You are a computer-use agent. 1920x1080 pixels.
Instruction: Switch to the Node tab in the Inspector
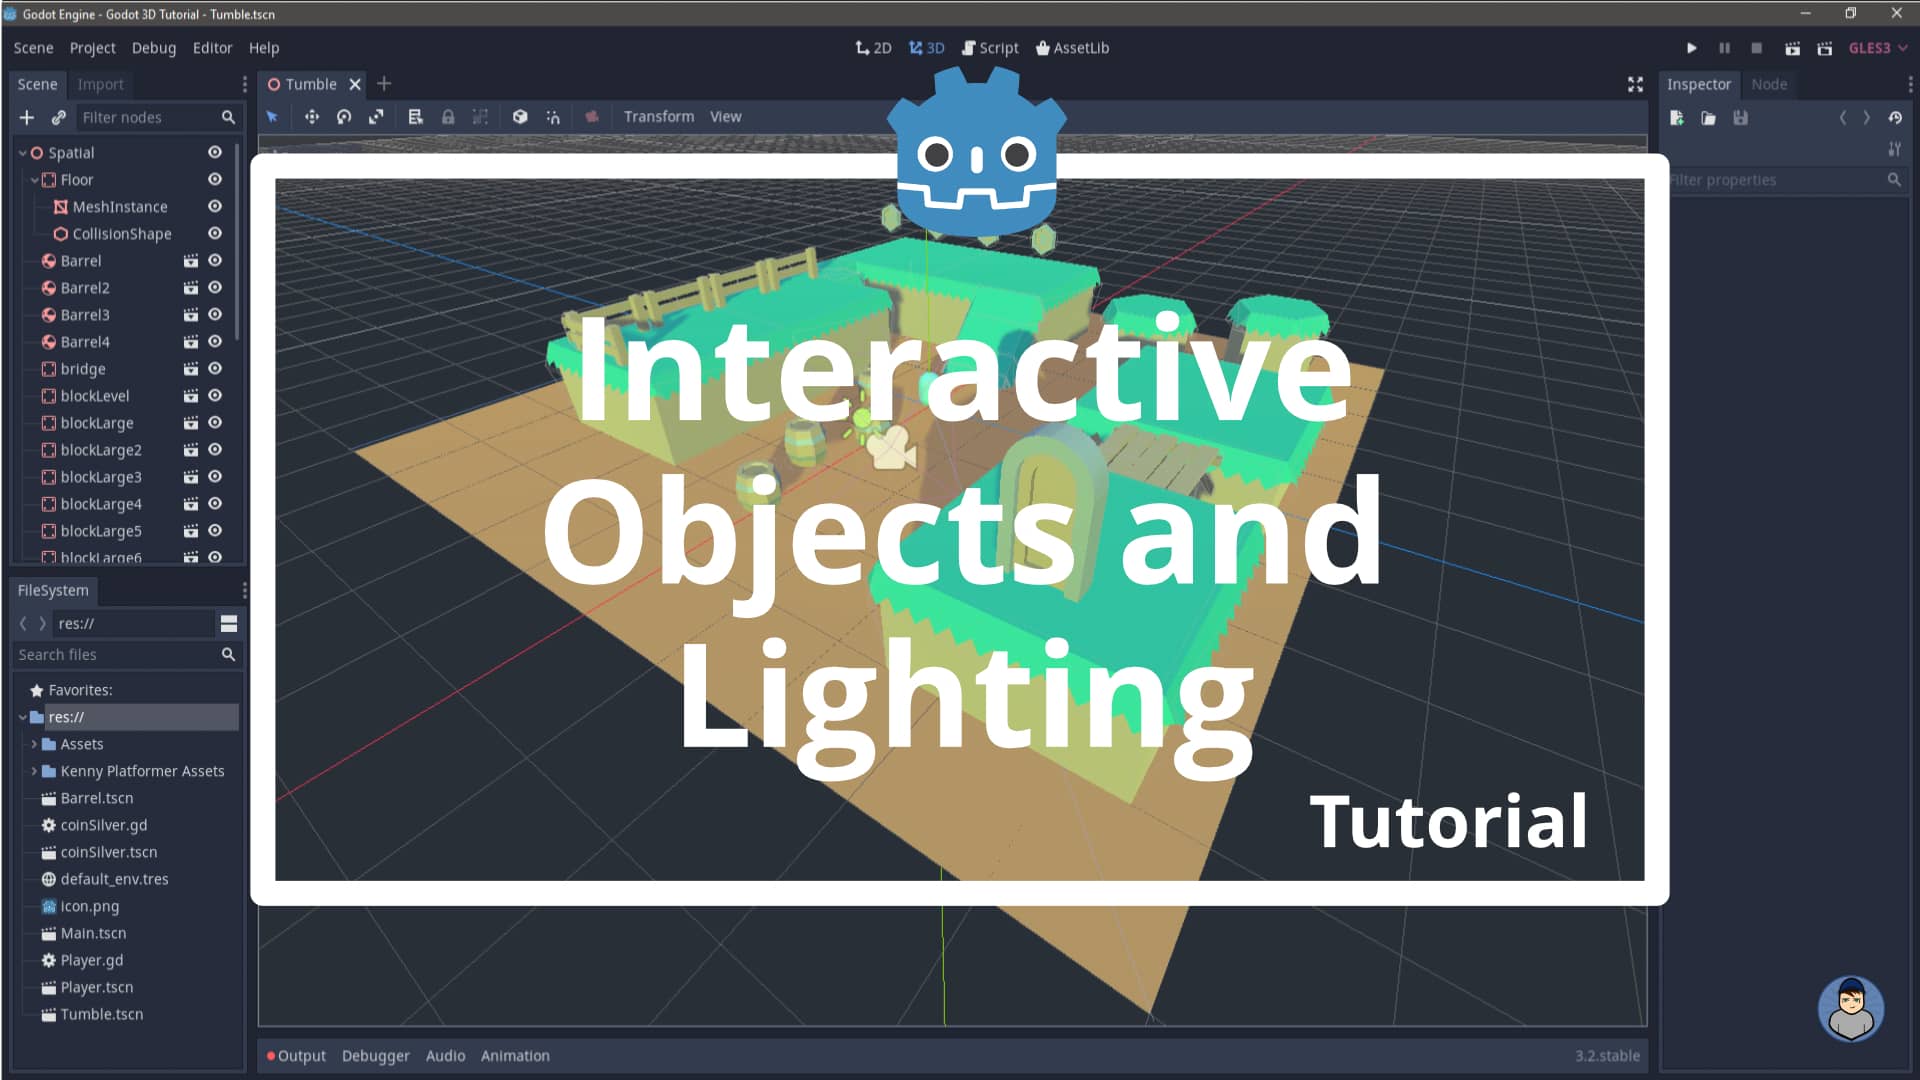tap(1769, 84)
